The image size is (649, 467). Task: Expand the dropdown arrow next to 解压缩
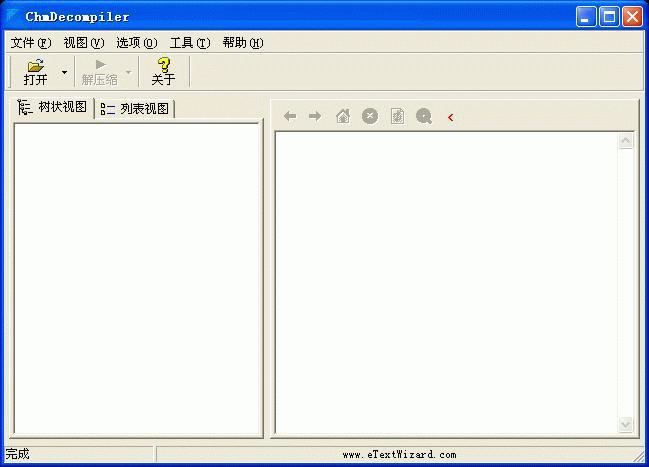[x=128, y=72]
